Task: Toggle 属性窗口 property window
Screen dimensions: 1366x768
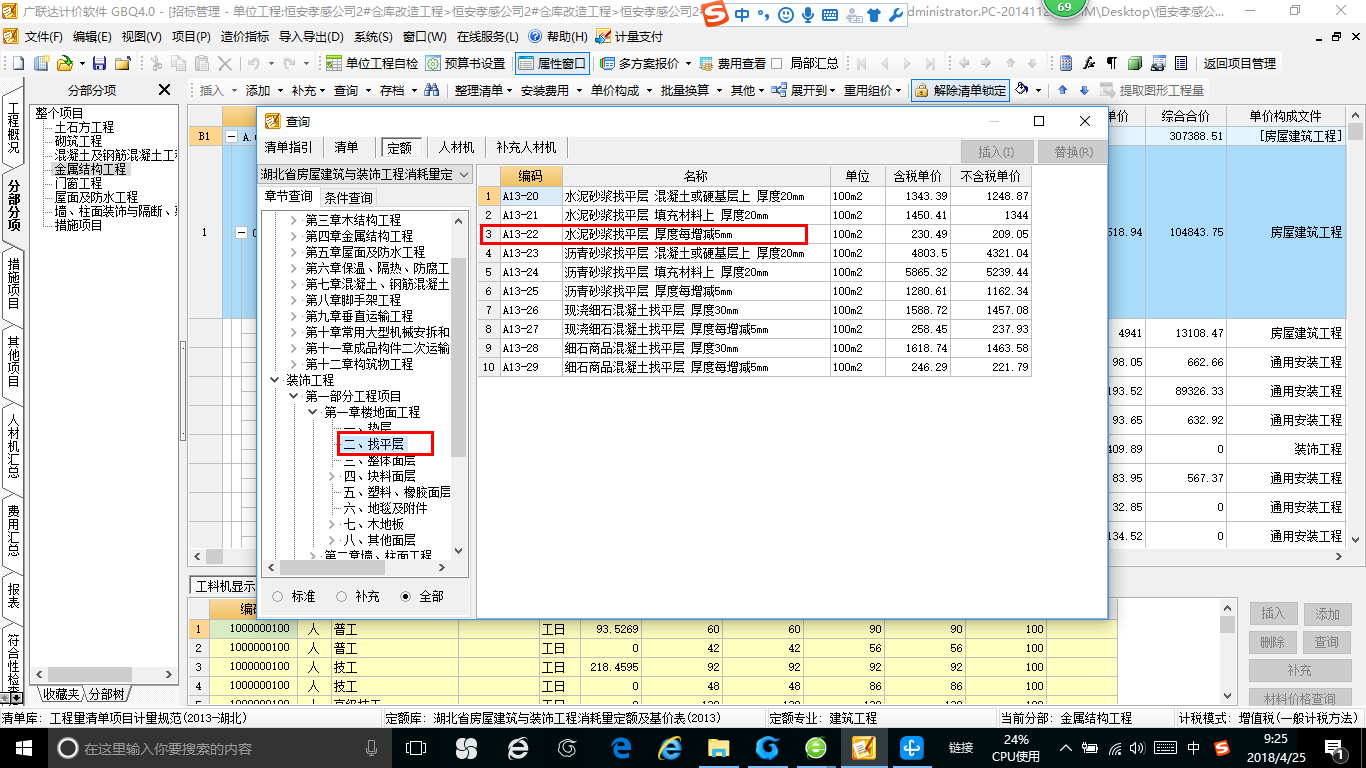Action: (552, 63)
